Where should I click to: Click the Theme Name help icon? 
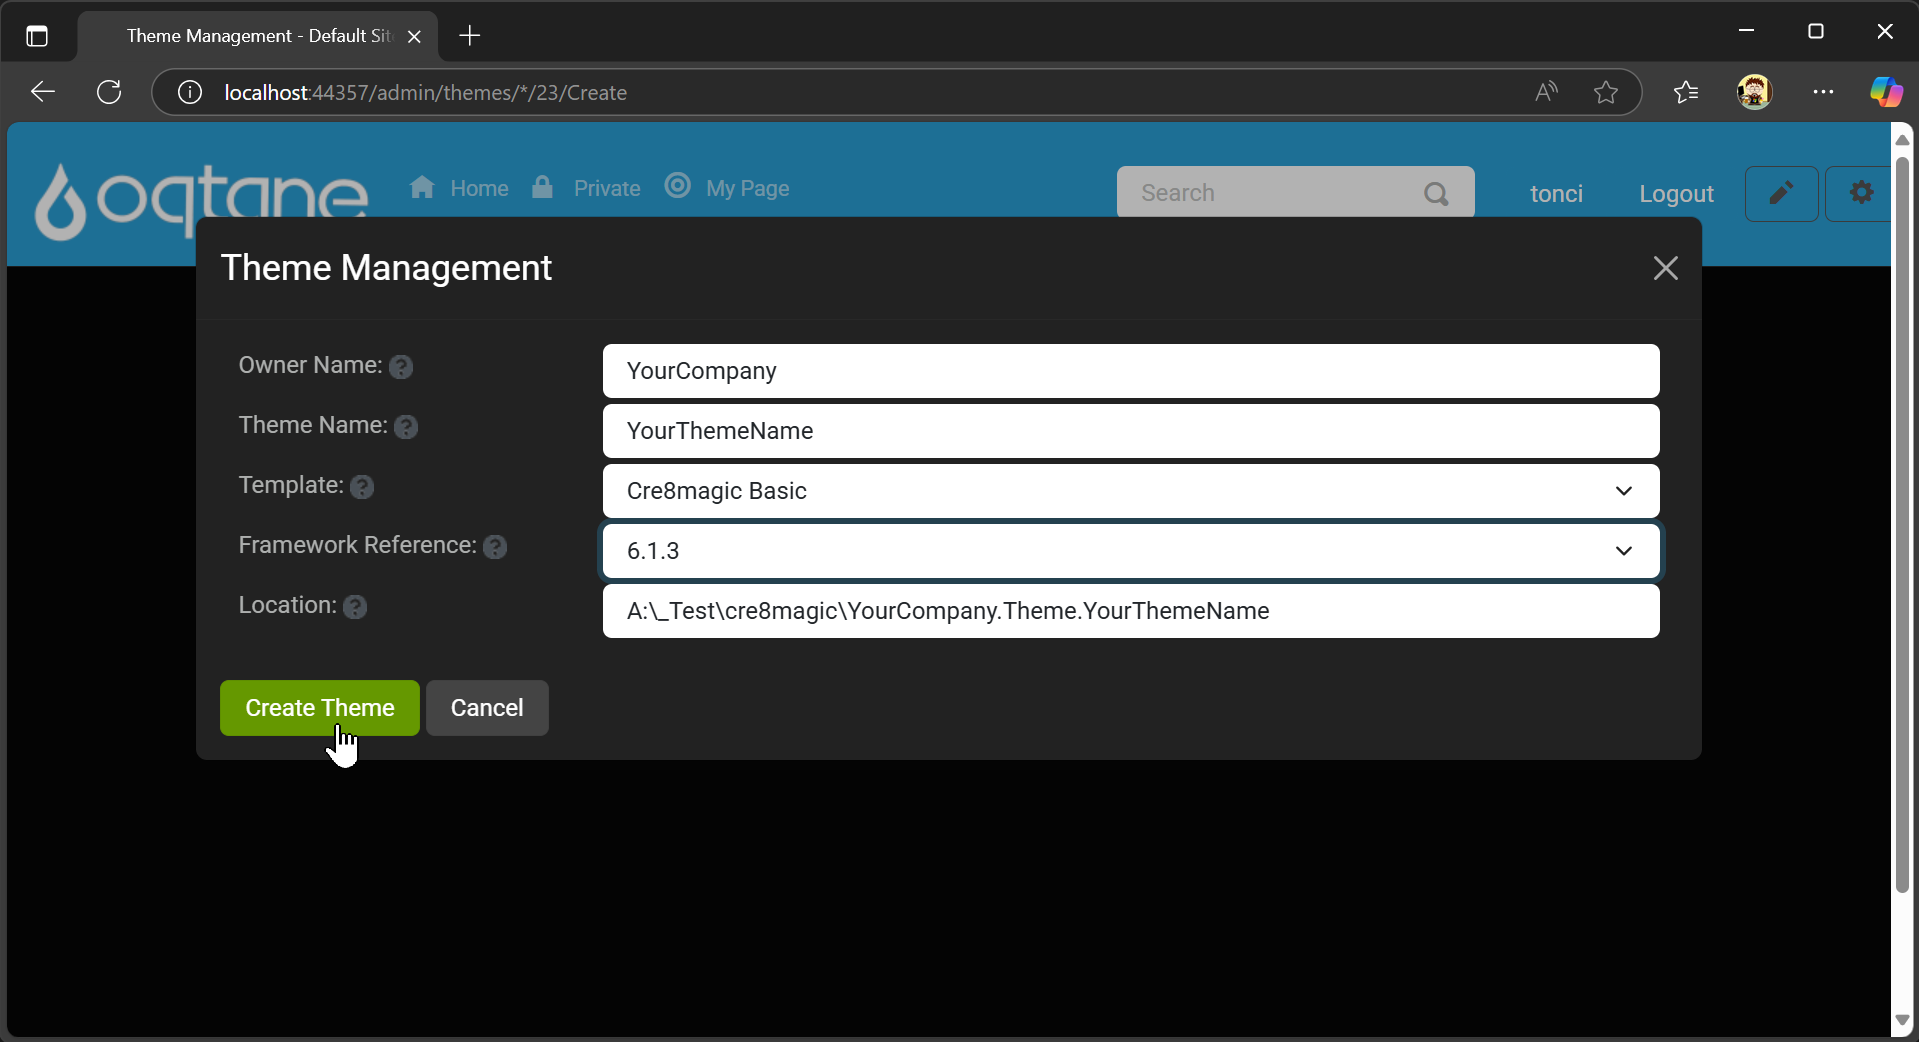[x=406, y=427]
